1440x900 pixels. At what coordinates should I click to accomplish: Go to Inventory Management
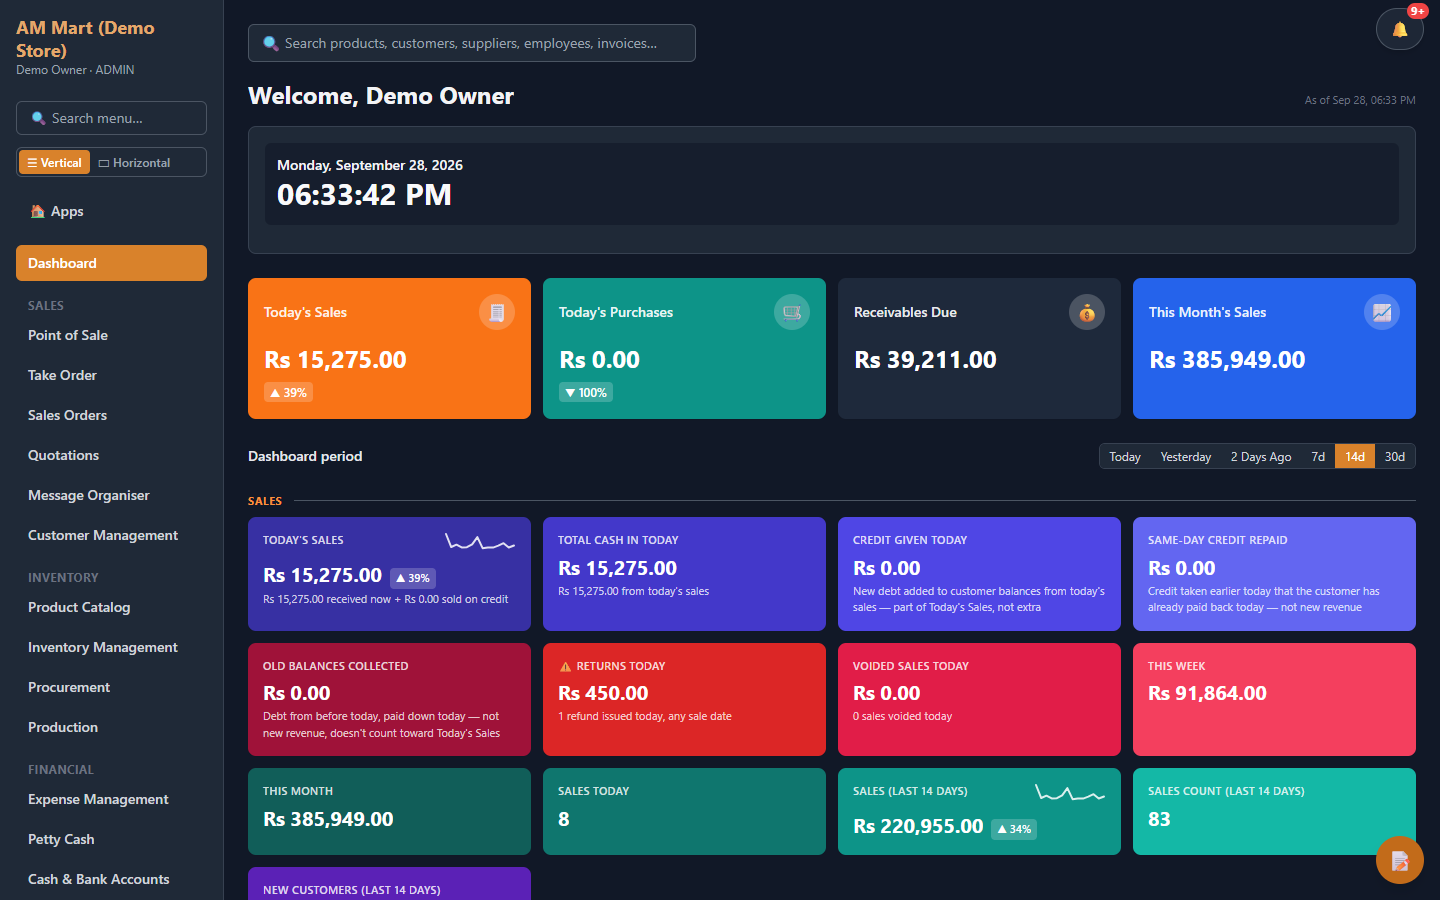click(111, 647)
